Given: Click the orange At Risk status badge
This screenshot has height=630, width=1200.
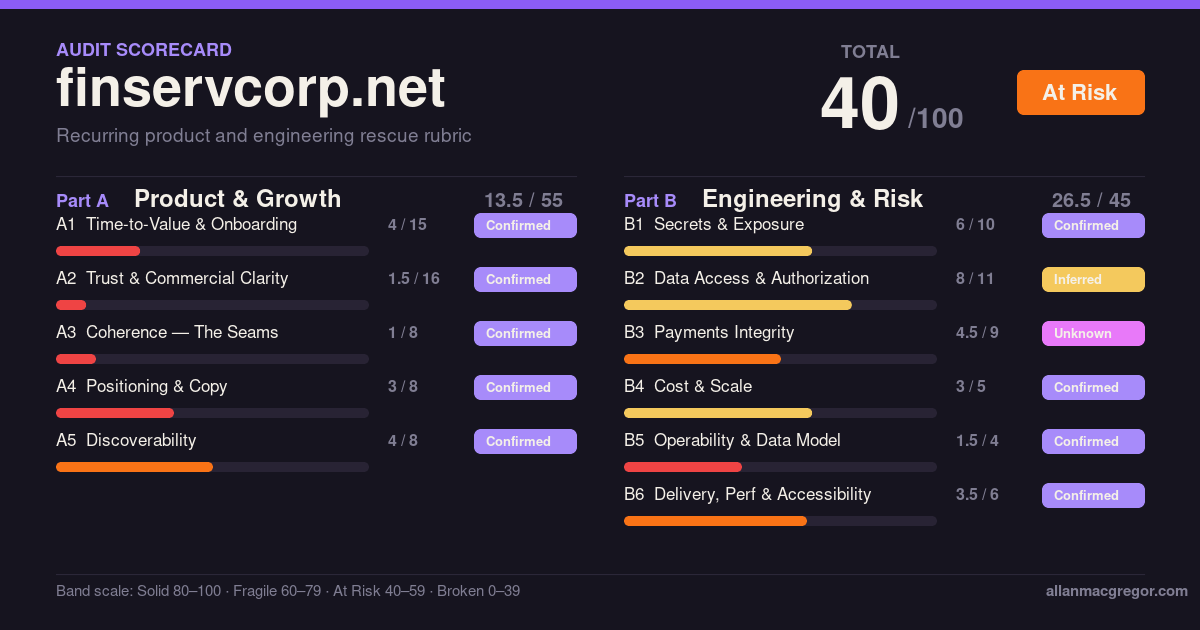Looking at the screenshot, I should [1081, 93].
